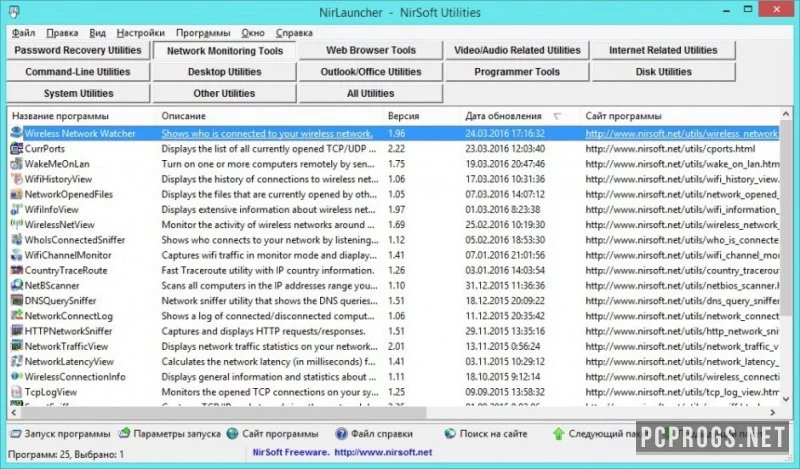Open the Other Utilities tab
The image size is (800, 469).
pos(224,93)
